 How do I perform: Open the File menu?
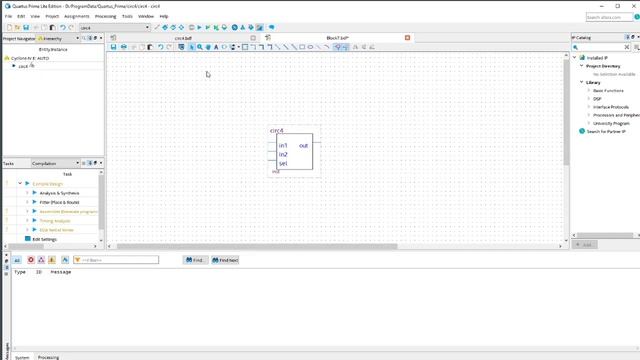click(8, 16)
